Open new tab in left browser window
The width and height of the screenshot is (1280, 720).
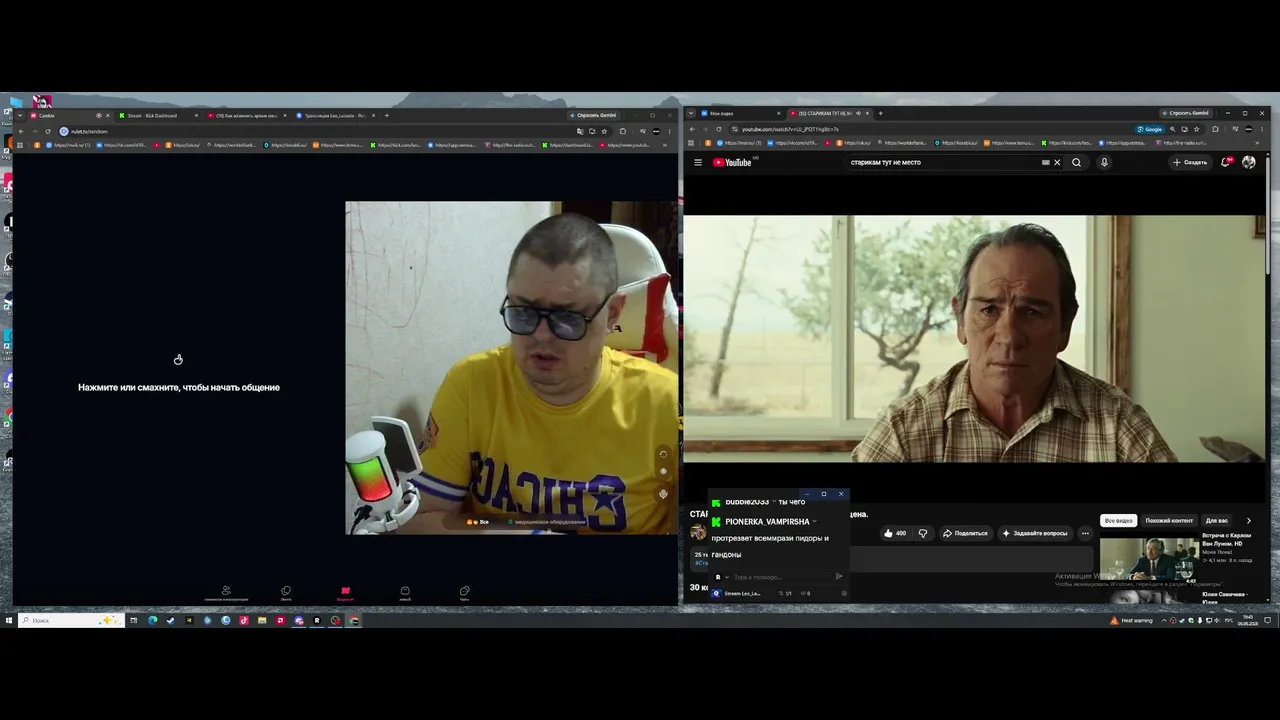pyautogui.click(x=388, y=115)
